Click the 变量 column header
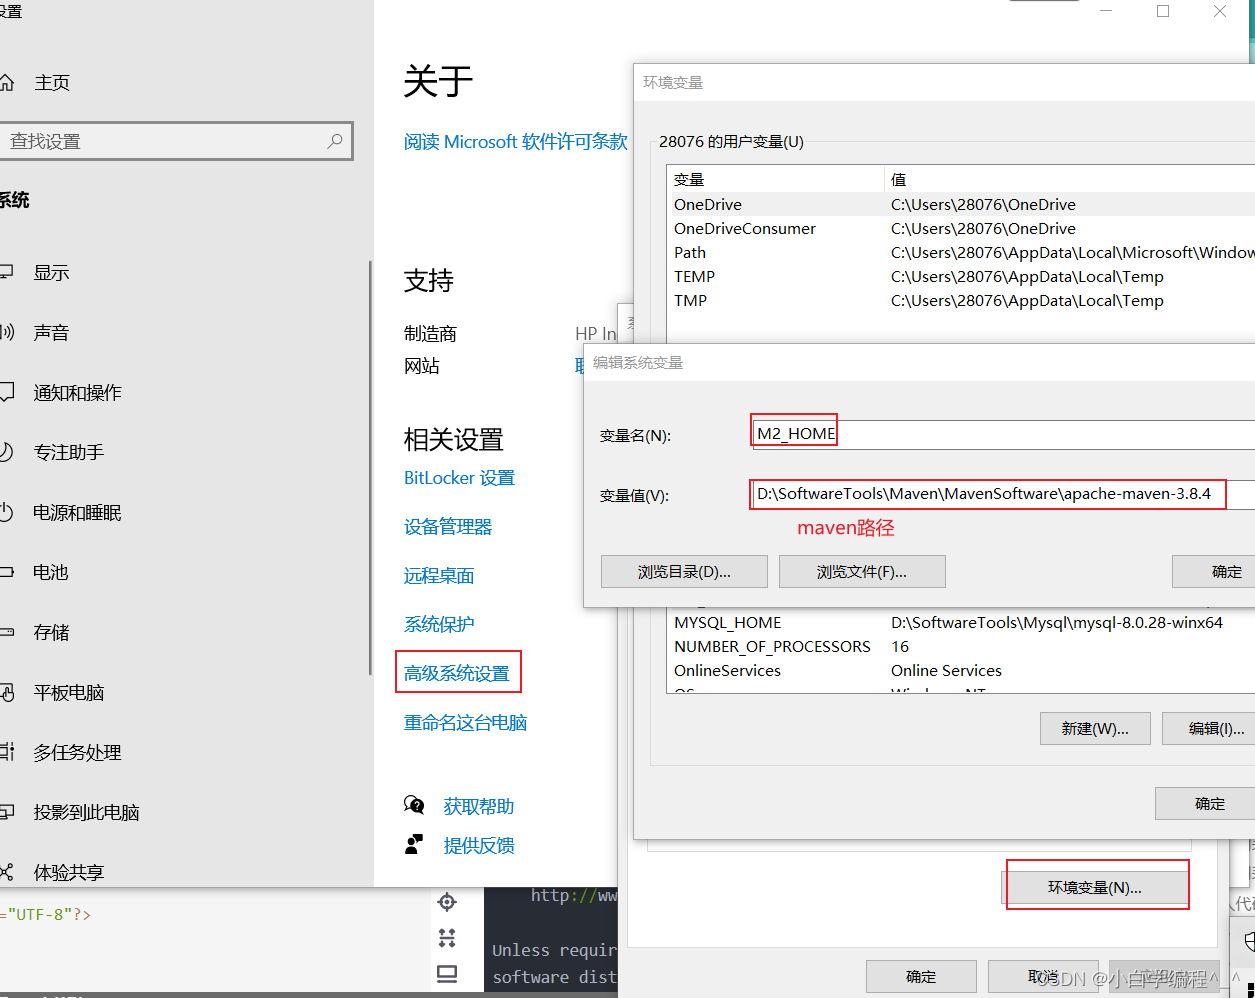 pyautogui.click(x=776, y=180)
